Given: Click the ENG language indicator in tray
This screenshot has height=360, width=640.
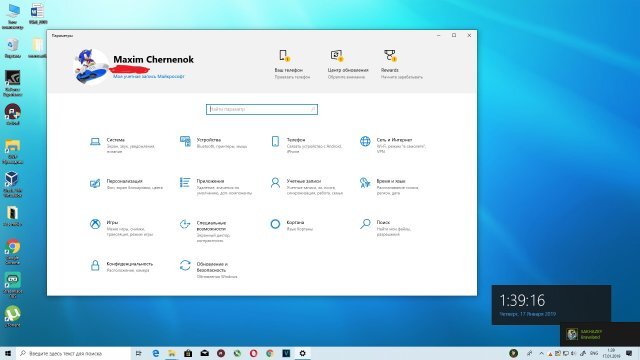Looking at the screenshot, I should (594, 353).
